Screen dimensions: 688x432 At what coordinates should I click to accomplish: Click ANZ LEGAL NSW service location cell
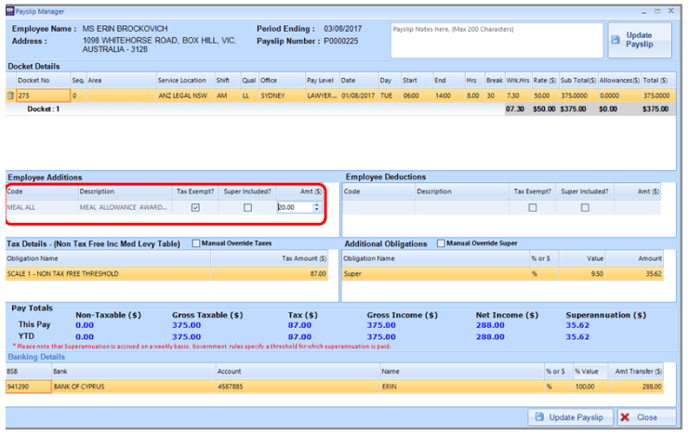[185, 96]
